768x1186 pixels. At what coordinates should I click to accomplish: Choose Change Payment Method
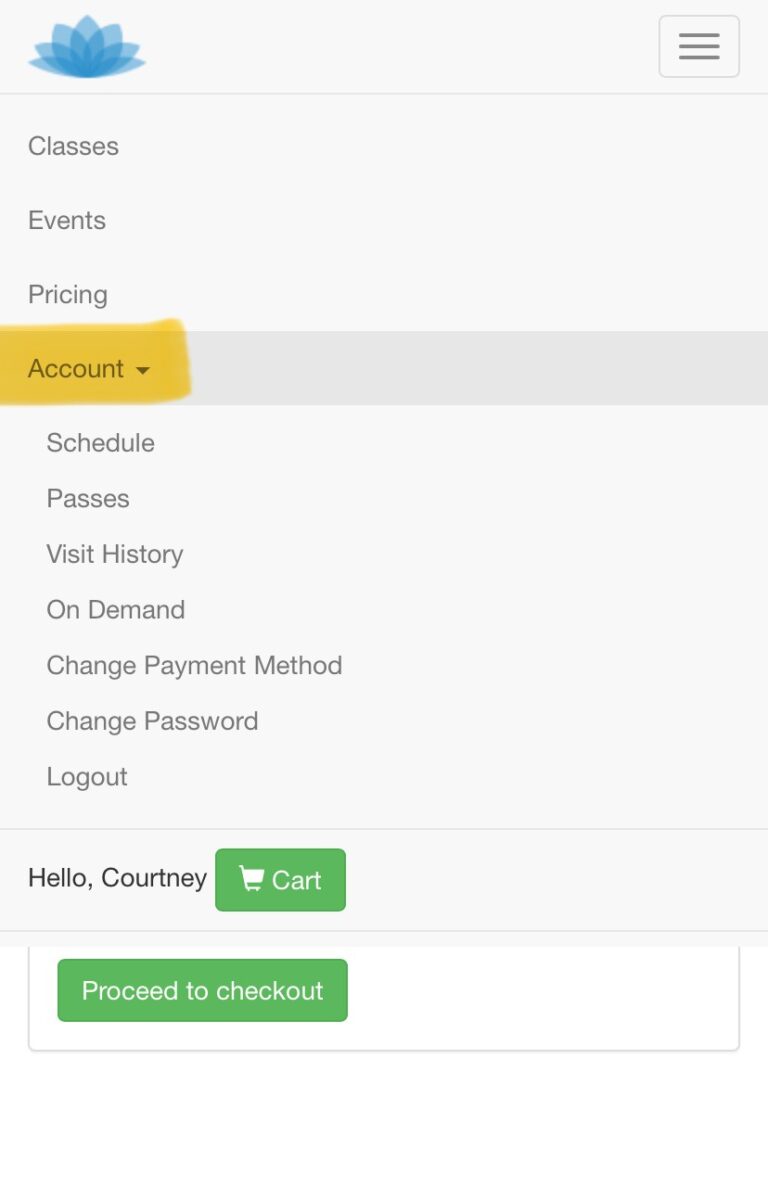point(194,665)
